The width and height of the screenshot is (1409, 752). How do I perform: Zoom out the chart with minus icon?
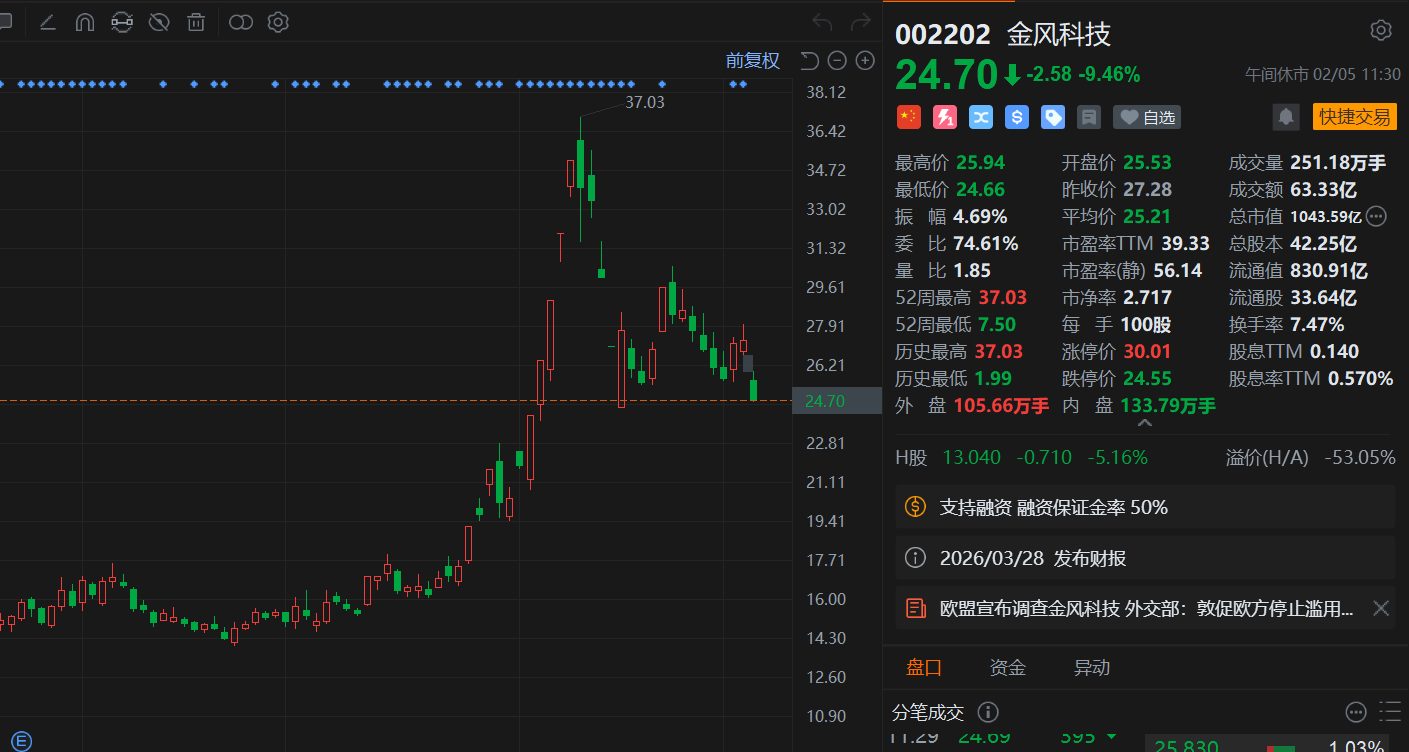838,61
